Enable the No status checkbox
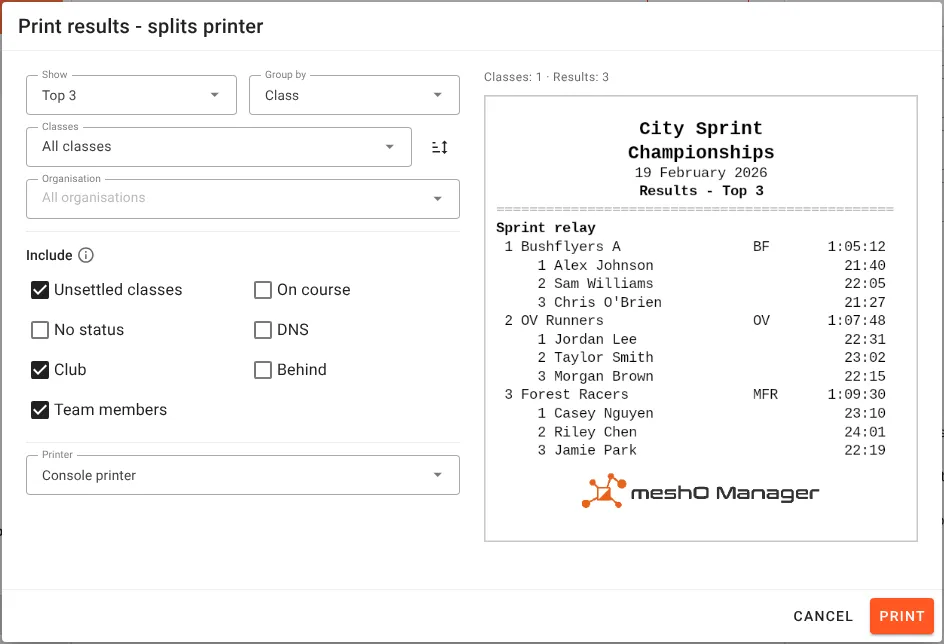The height and width of the screenshot is (644, 944). (40, 330)
